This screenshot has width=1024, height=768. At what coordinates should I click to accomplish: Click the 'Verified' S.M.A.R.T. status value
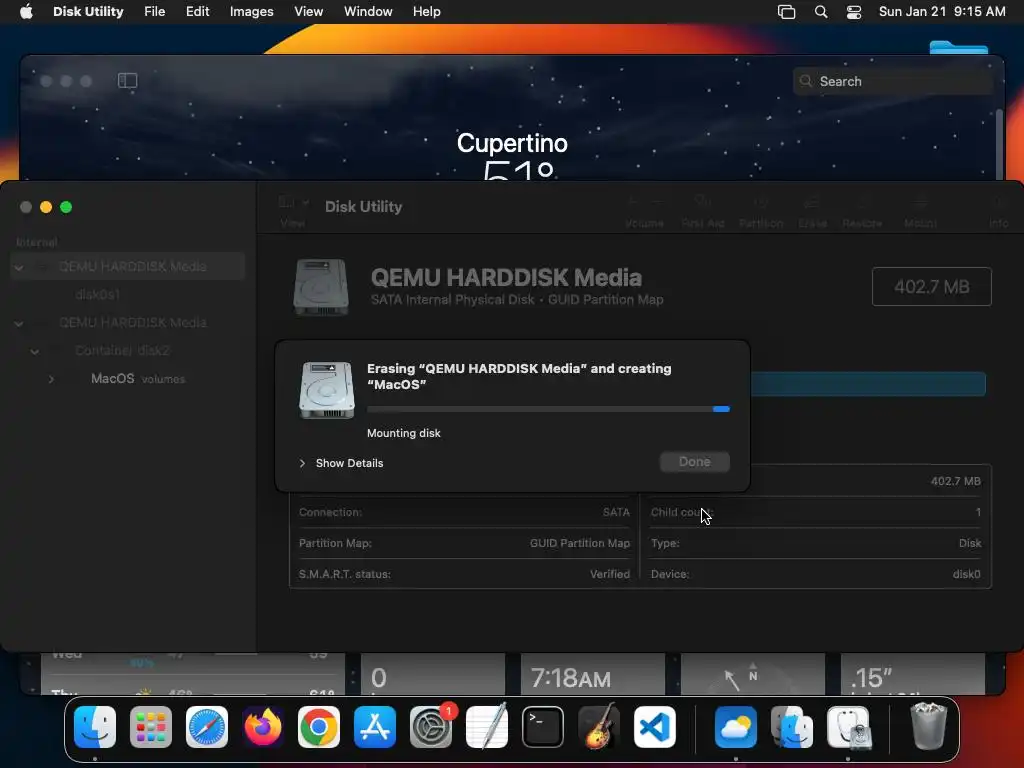pyautogui.click(x=610, y=574)
